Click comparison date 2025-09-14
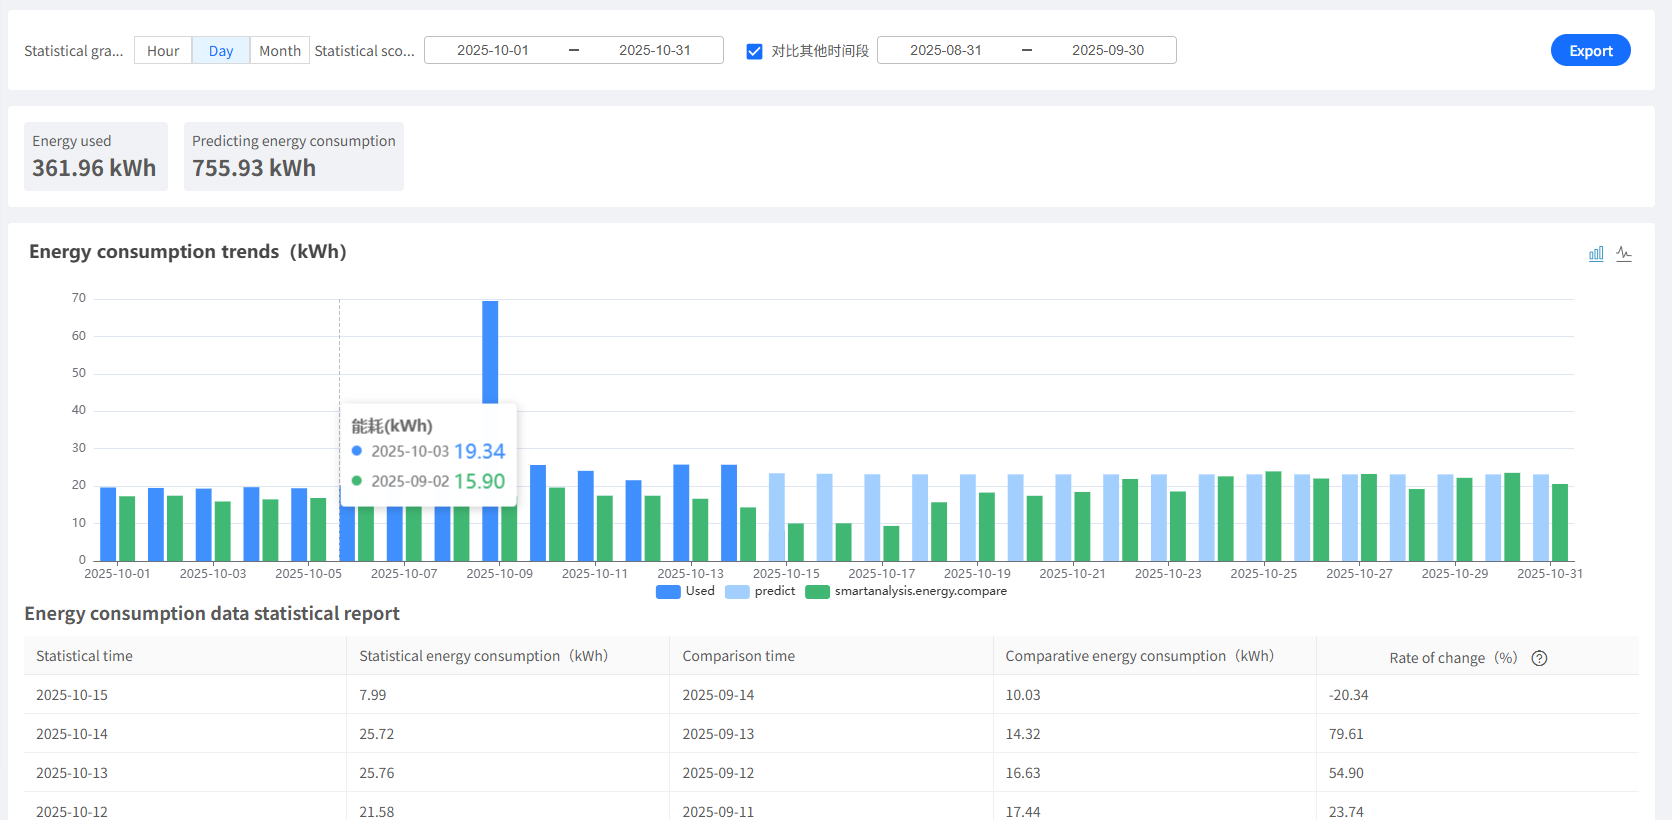The image size is (1672, 820). pyautogui.click(x=718, y=695)
